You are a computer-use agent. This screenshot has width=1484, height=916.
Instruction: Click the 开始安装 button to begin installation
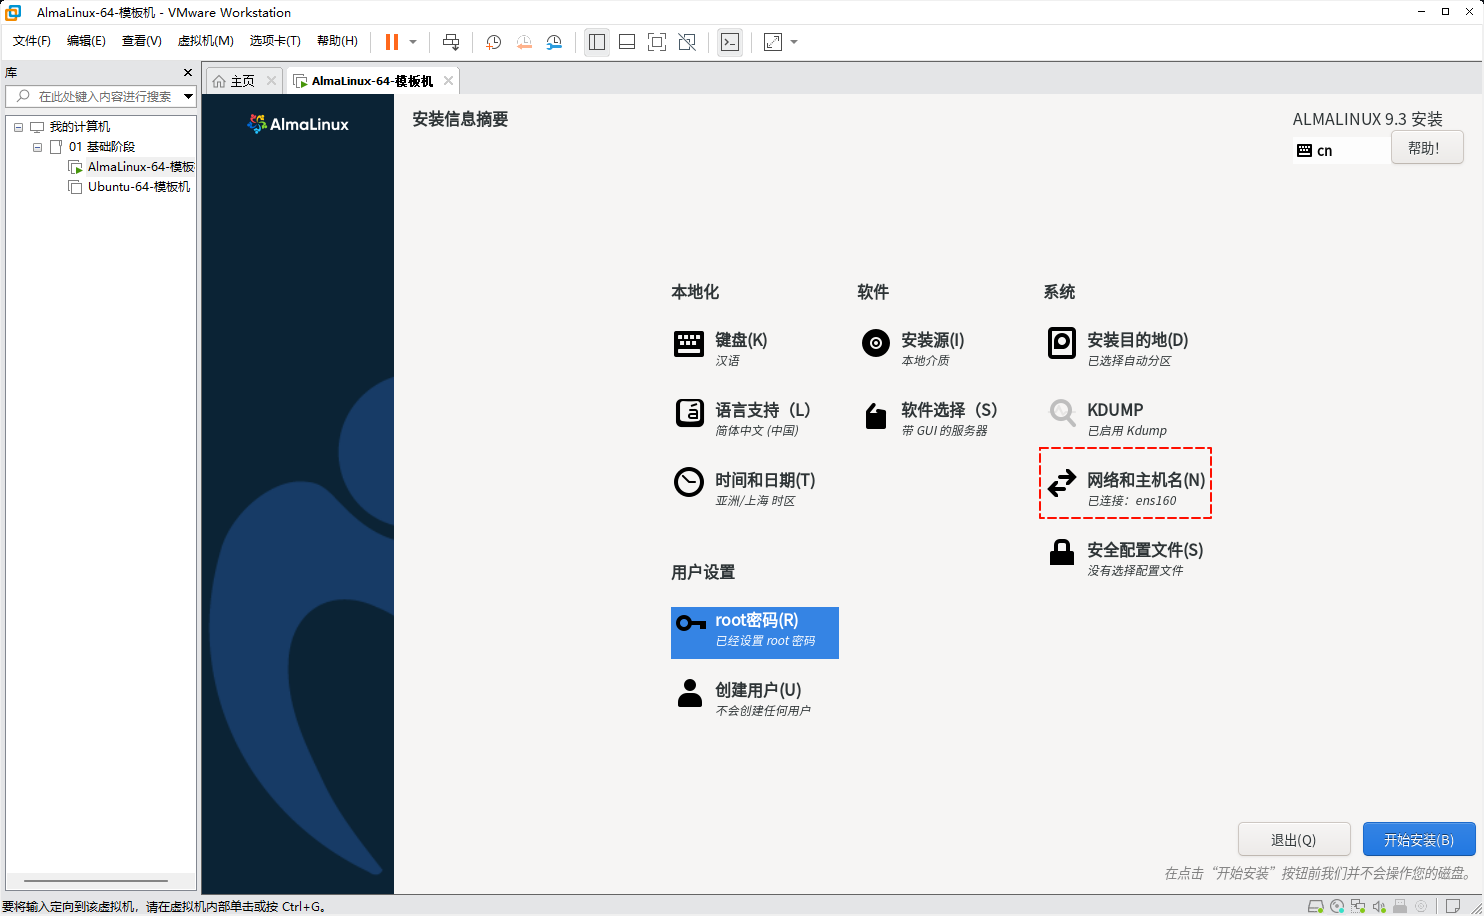click(x=1419, y=839)
